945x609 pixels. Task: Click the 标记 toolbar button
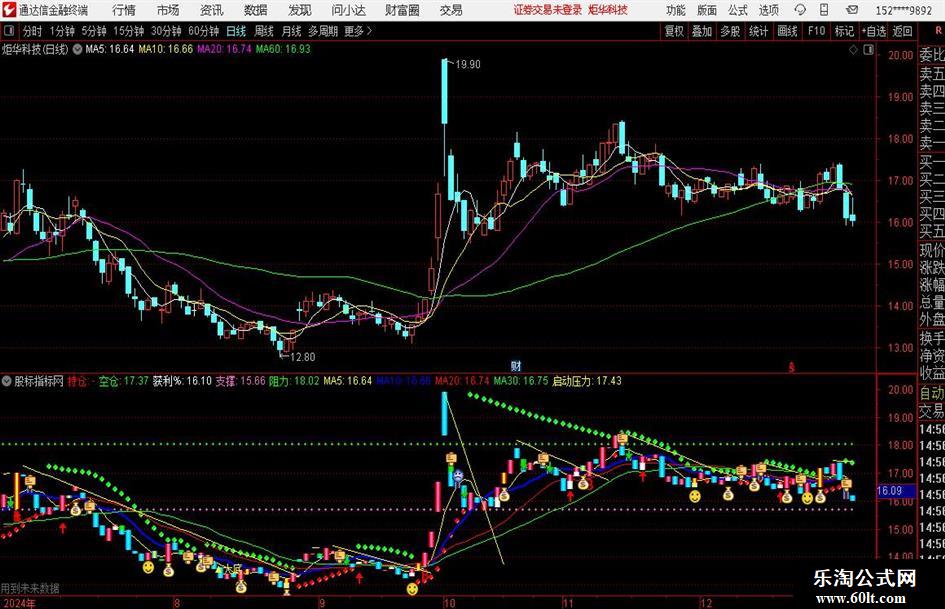click(844, 31)
